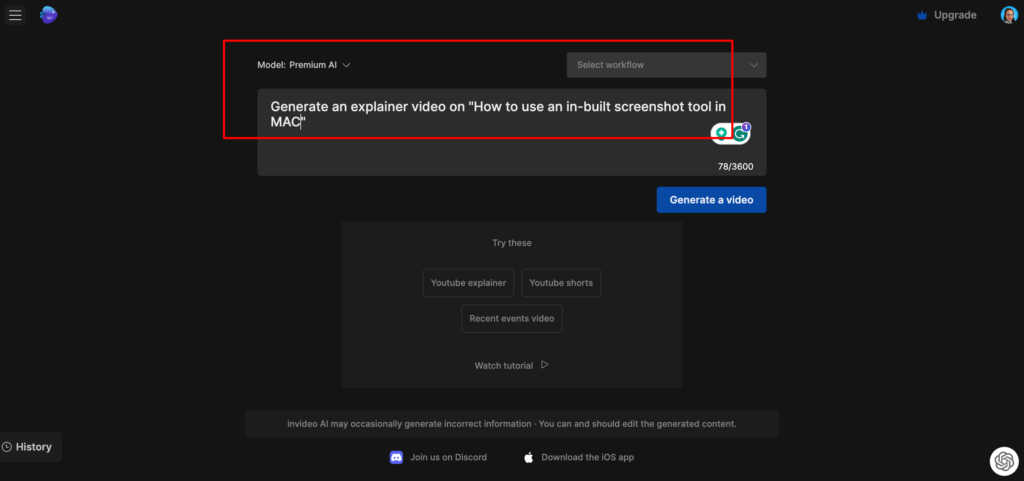Viewport: 1024px width, 481px height.
Task: Click the Apple logo icon
Action: (x=529, y=457)
